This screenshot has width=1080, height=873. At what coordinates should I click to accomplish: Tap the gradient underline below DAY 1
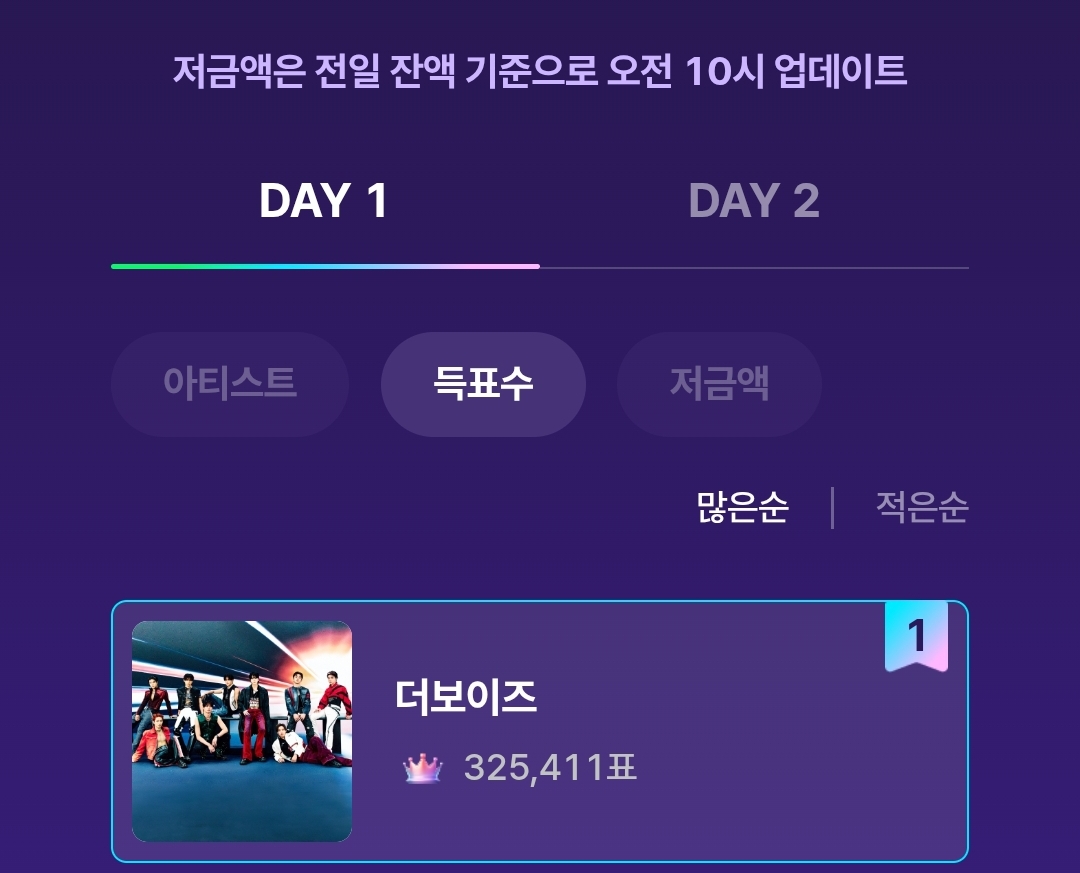pos(325,267)
